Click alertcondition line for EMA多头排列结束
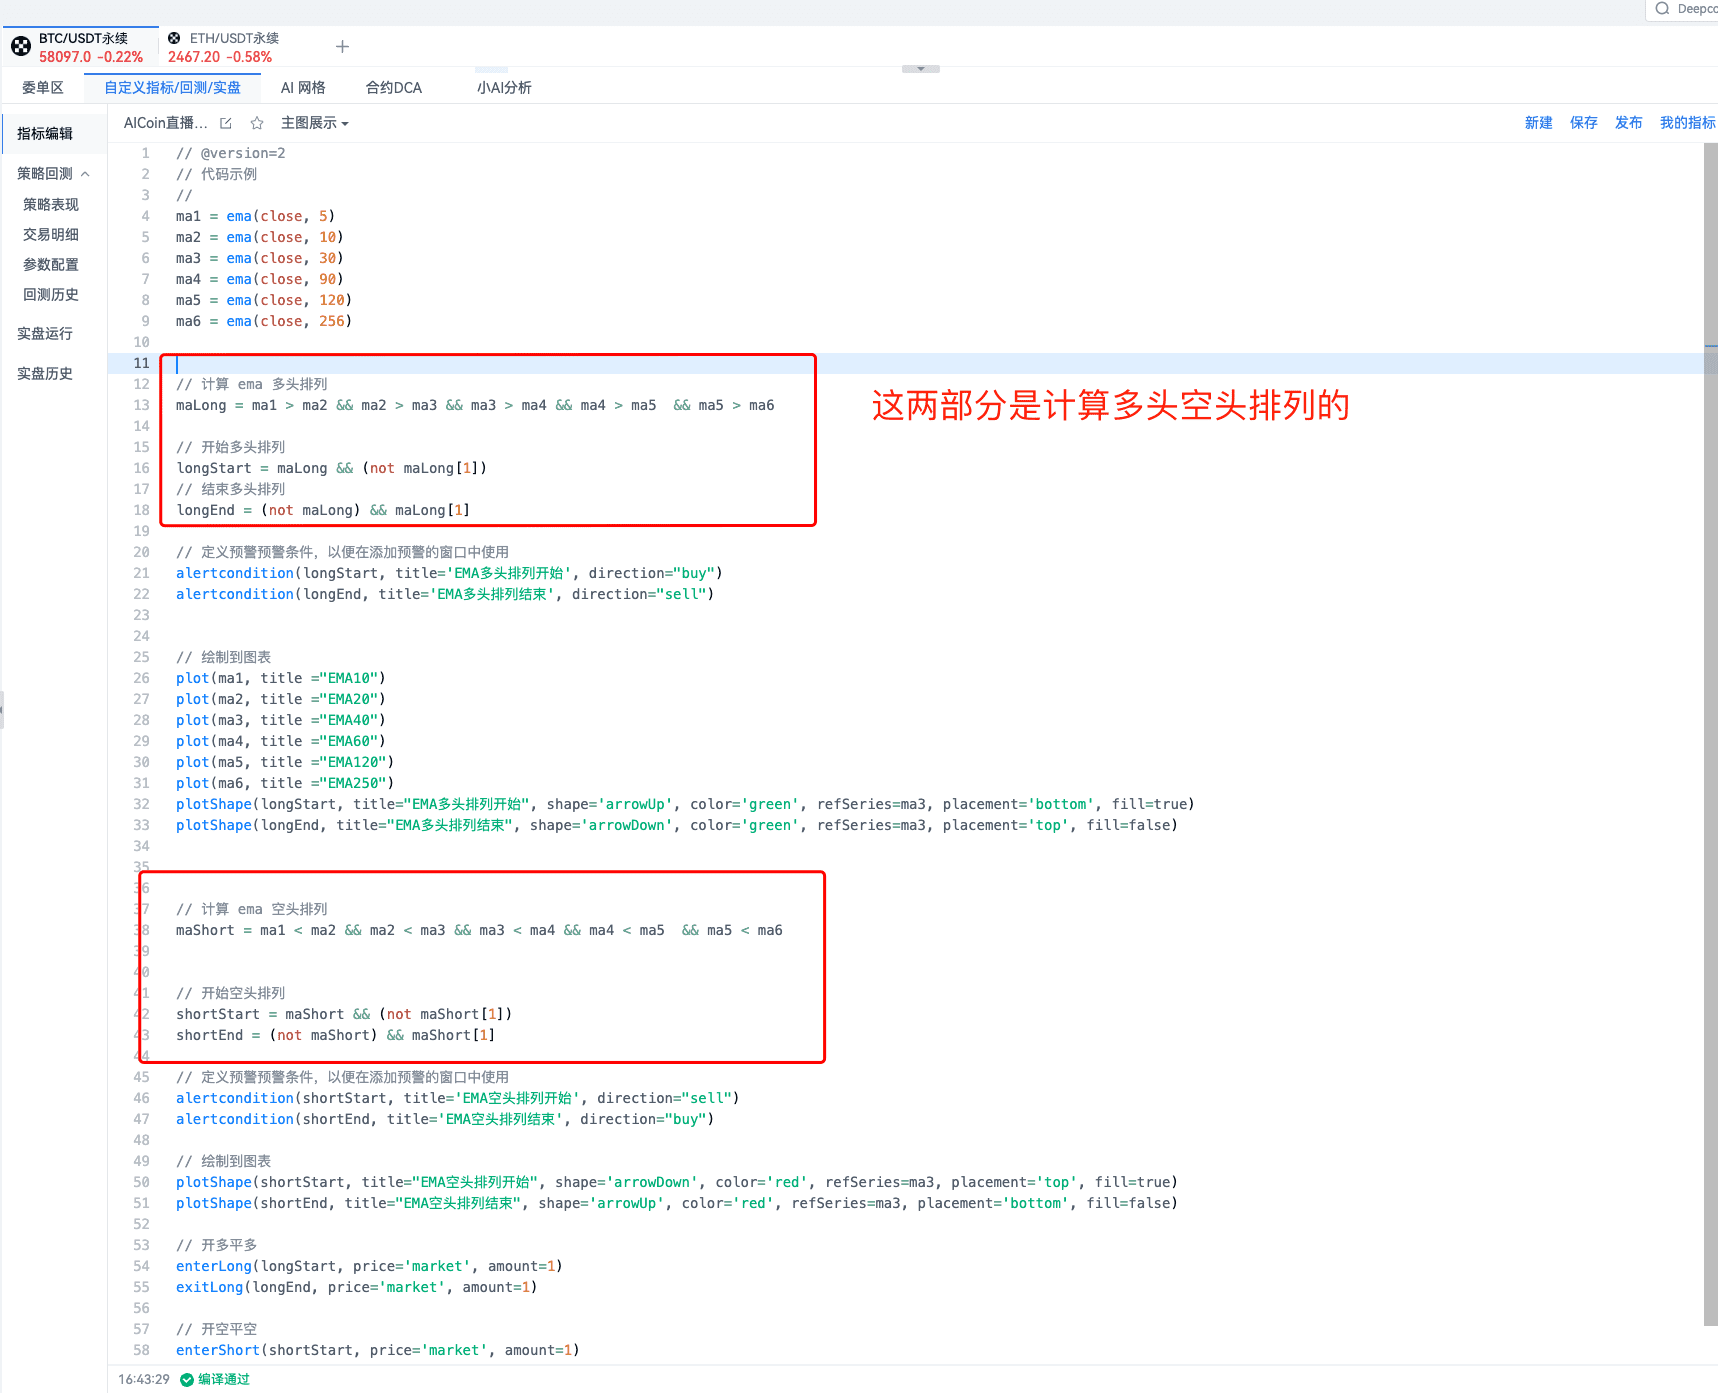1718x1393 pixels. [x=445, y=594]
